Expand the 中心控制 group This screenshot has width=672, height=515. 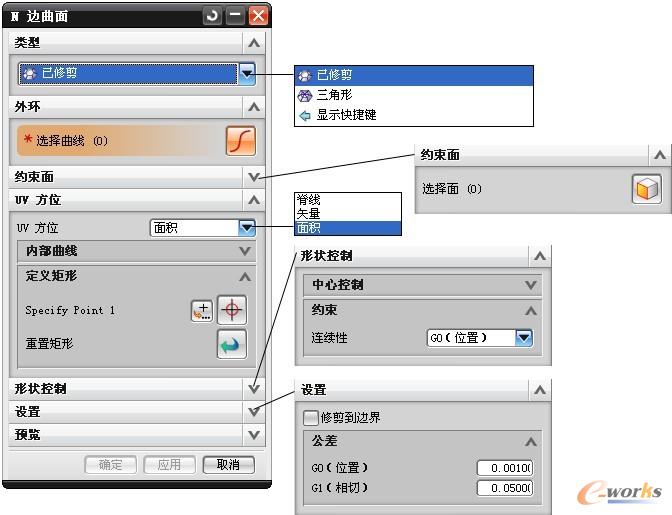tap(531, 285)
